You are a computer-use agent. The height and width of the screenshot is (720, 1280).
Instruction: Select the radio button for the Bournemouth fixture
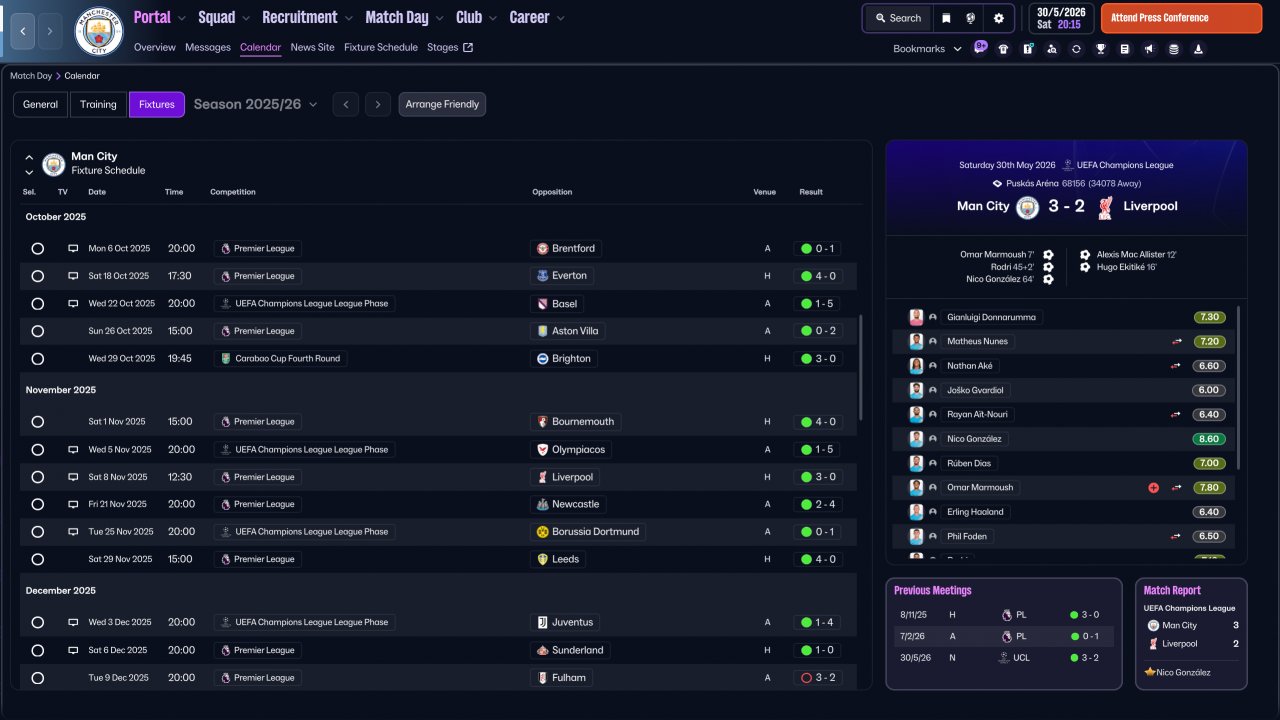click(x=38, y=422)
